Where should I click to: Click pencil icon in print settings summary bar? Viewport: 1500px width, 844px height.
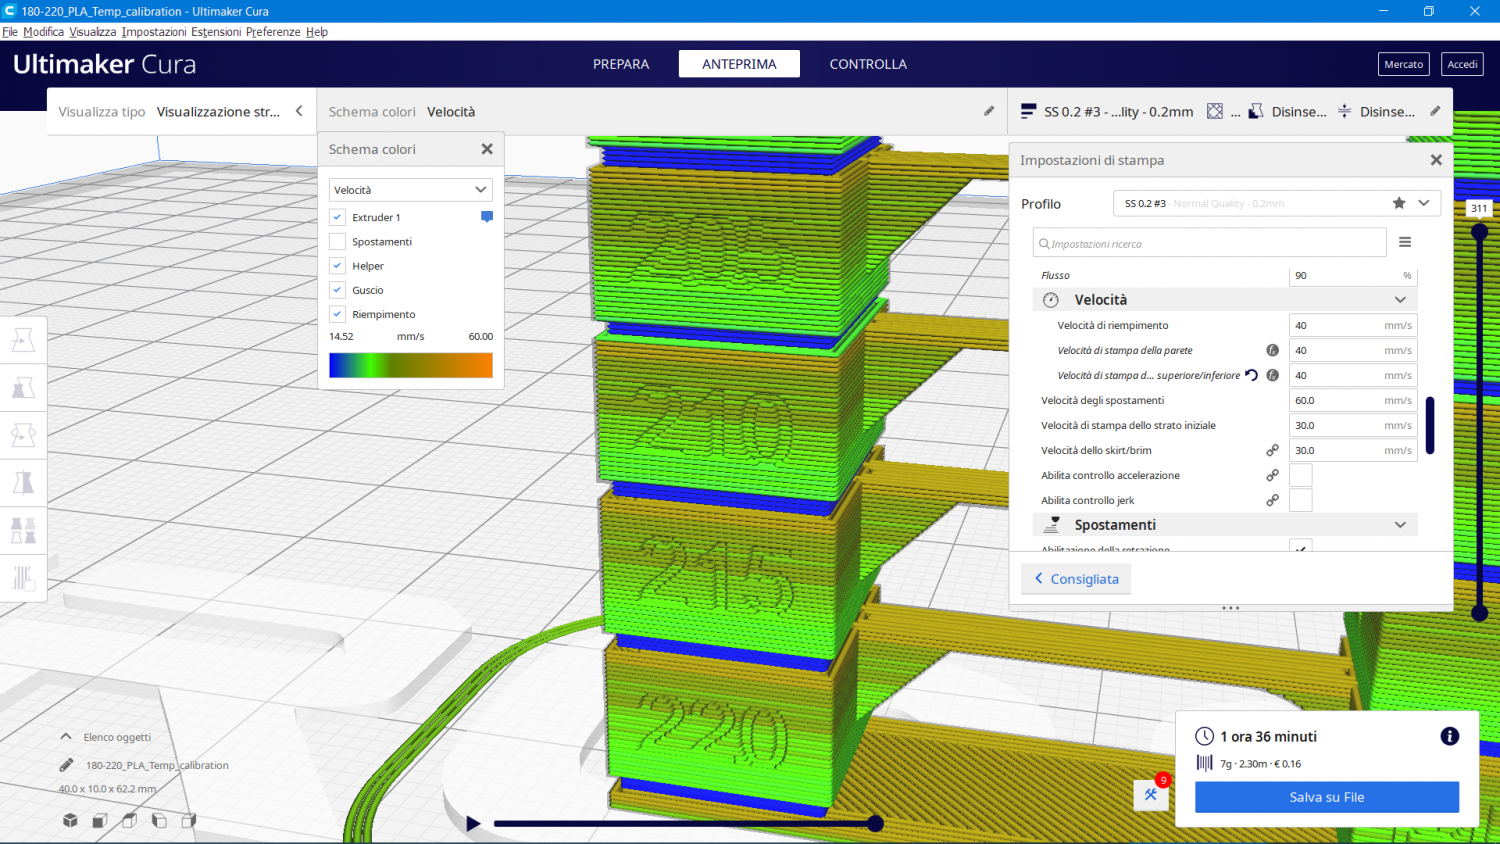(x=1435, y=111)
